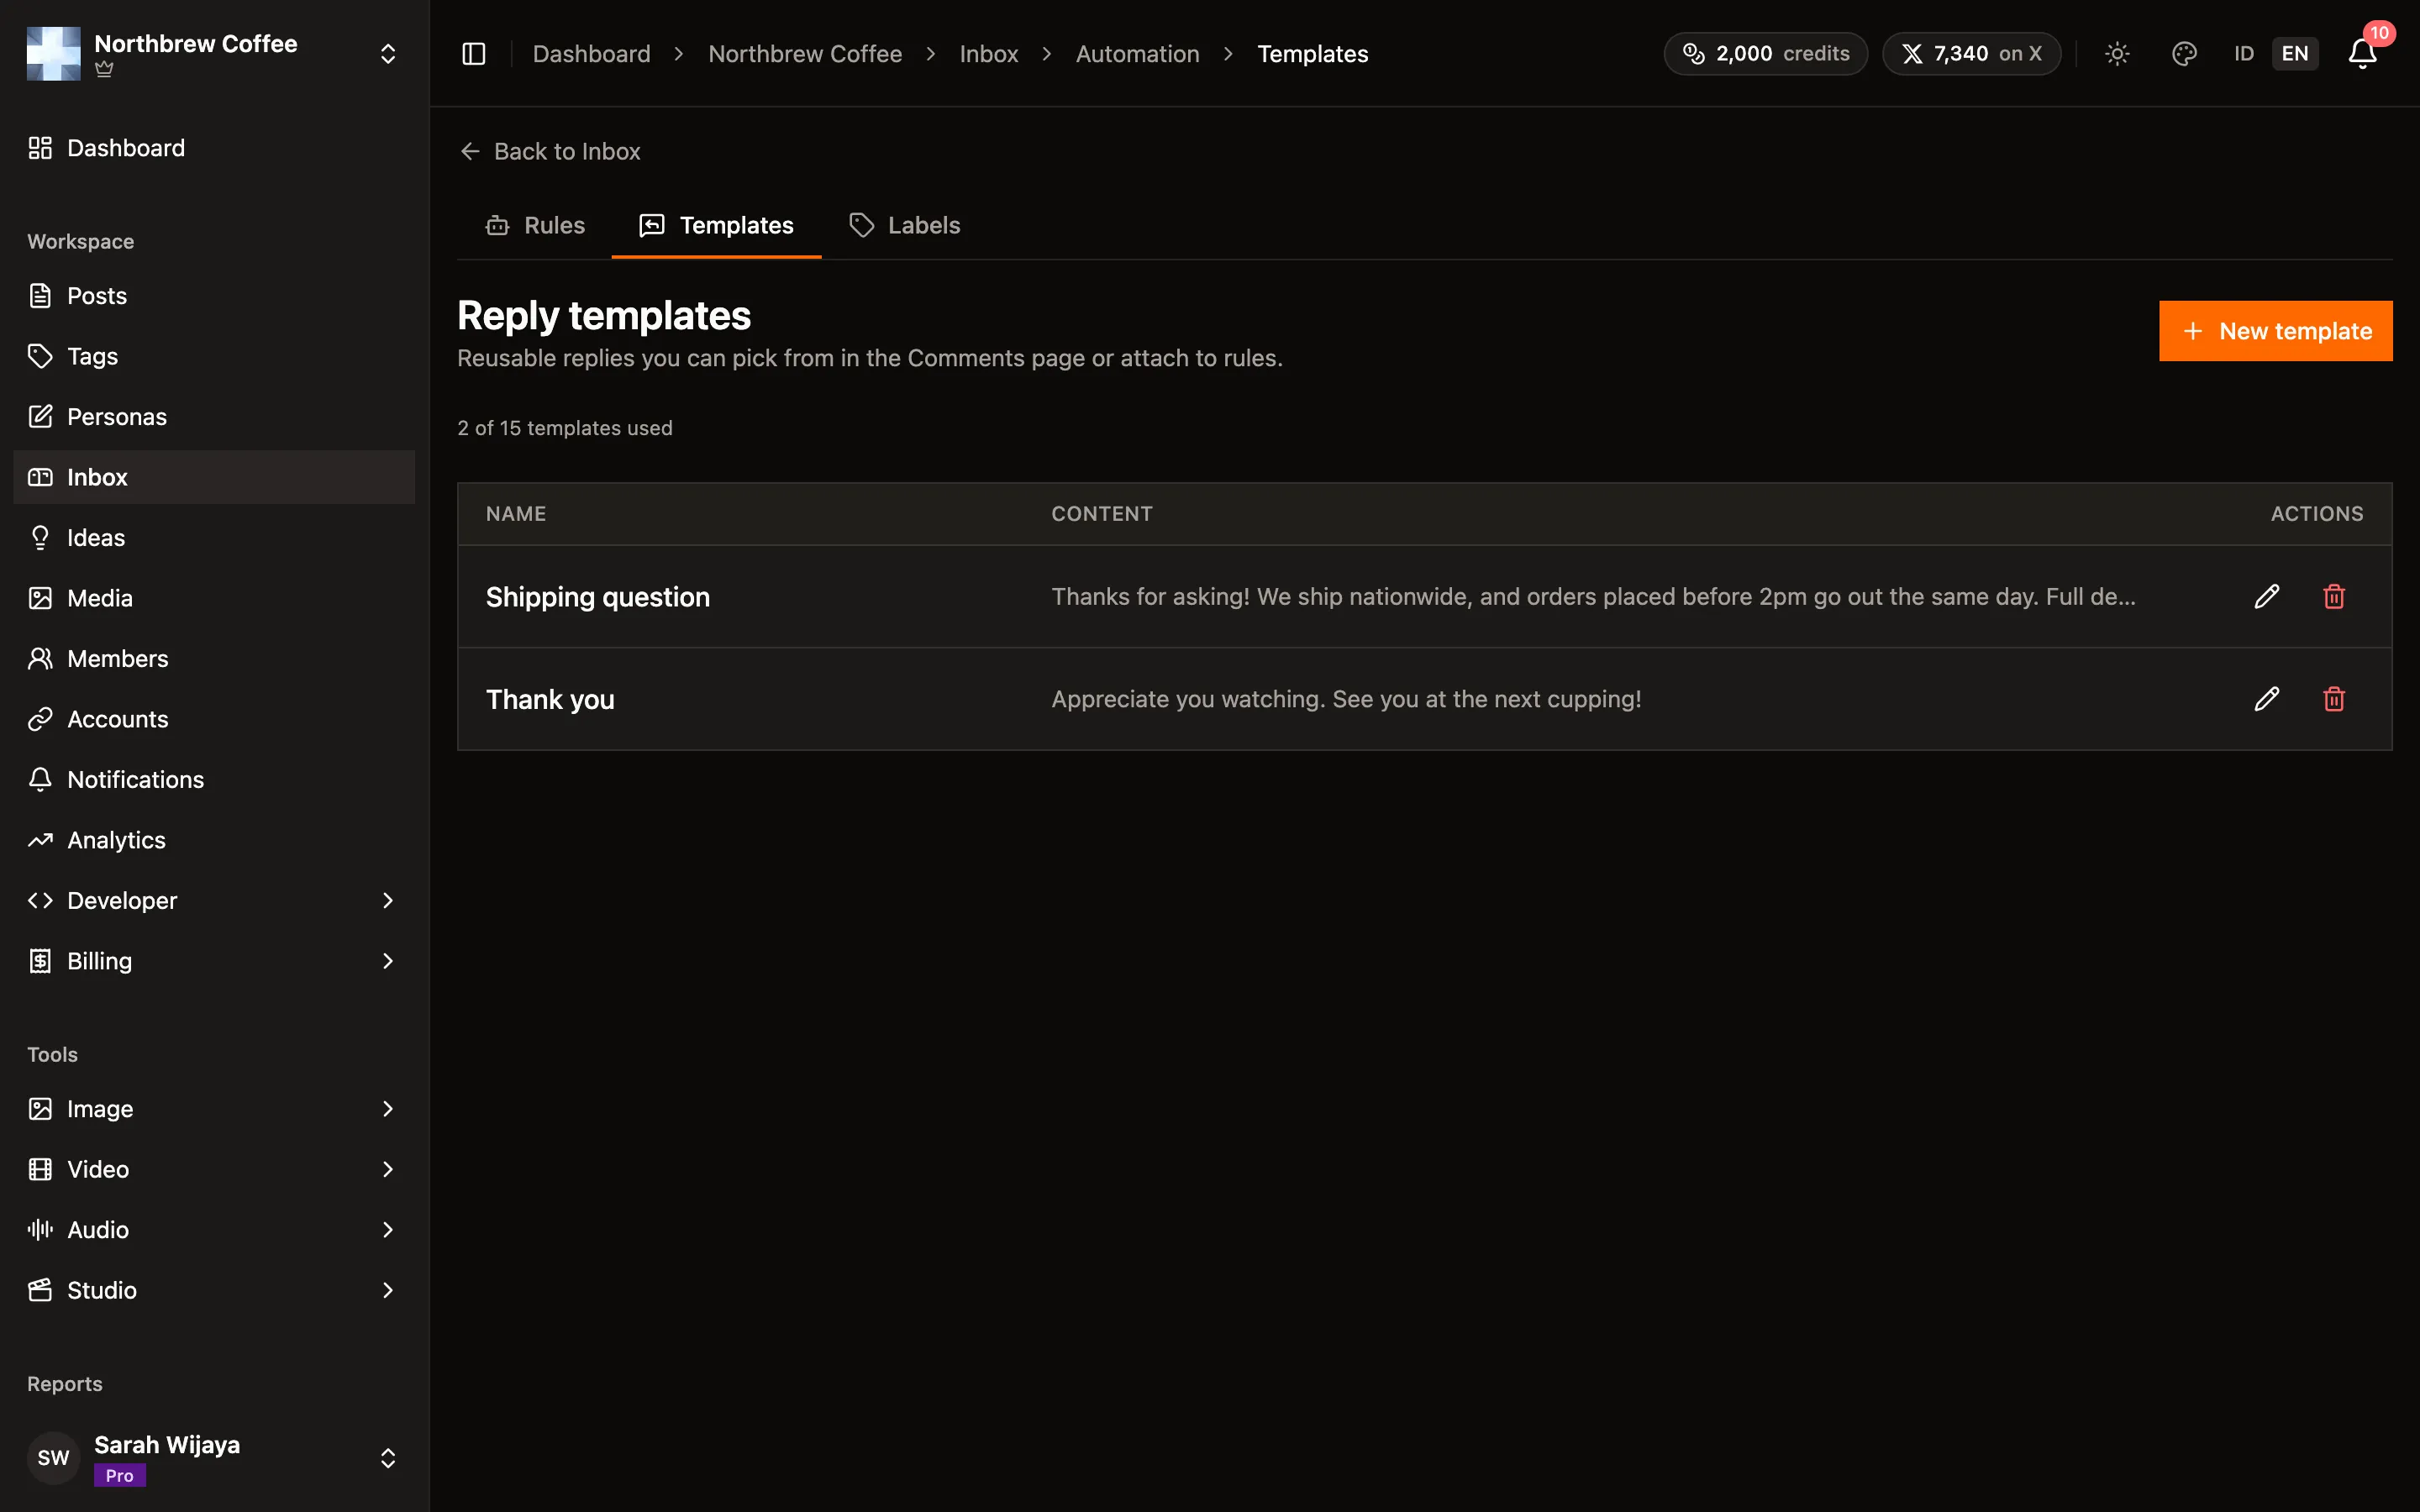Screen dimensions: 2420x1512
Task: Open Personas in the sidebar
Action: tap(214, 417)
